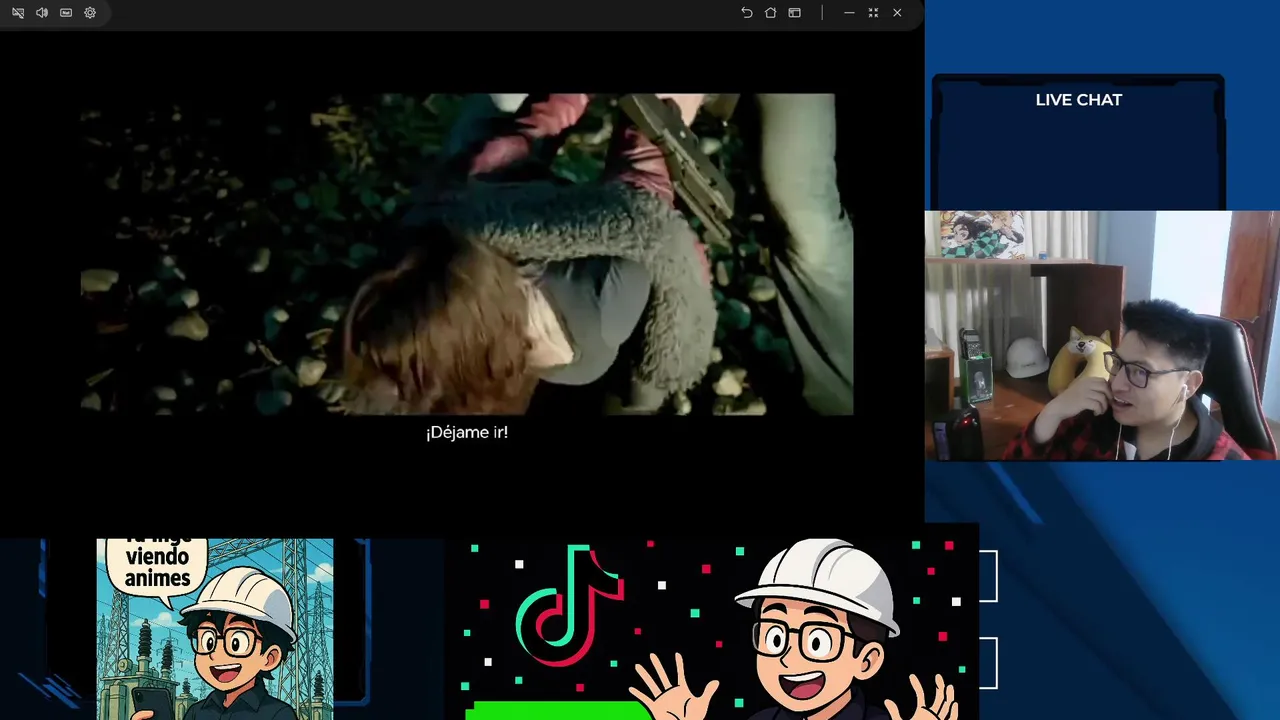The height and width of the screenshot is (720, 1280).
Task: Click the crossed-out screen icon in top bar
Action: coord(18,13)
